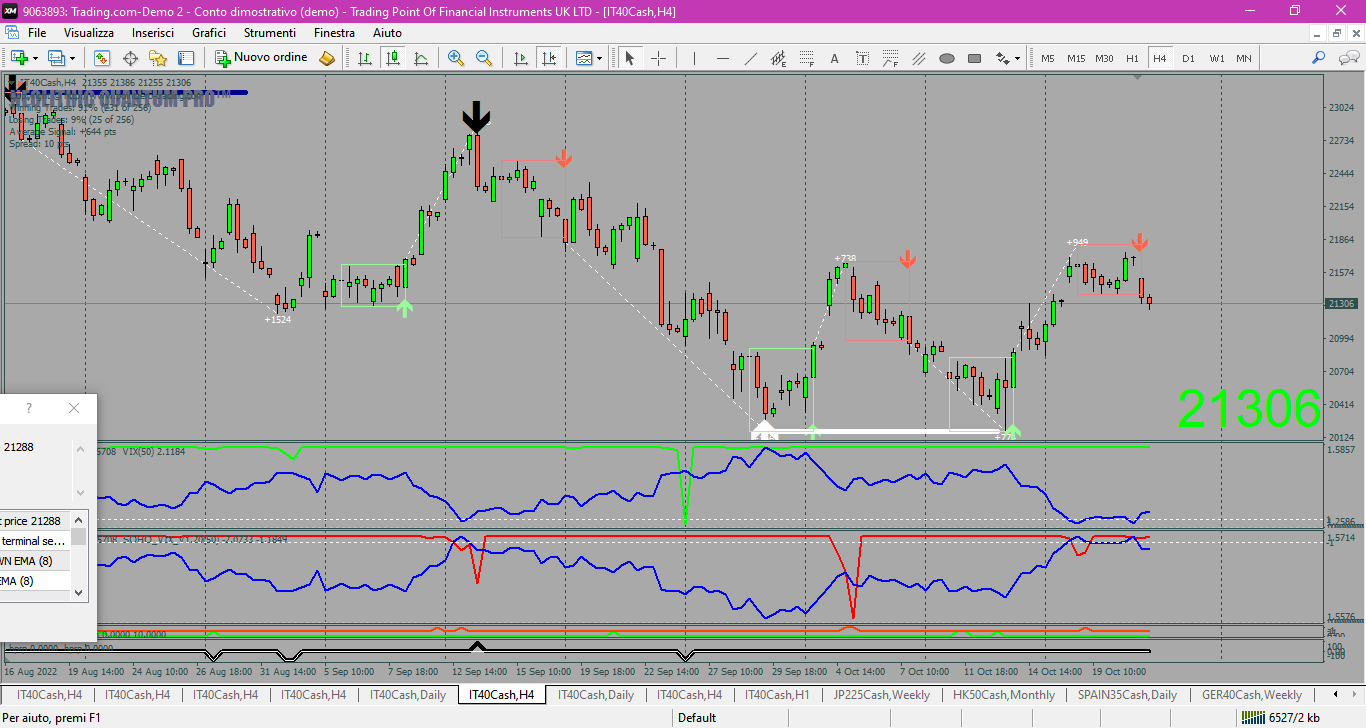This screenshot has width=1366, height=728.
Task: Switch chart to bar chart mode
Action: (365, 58)
